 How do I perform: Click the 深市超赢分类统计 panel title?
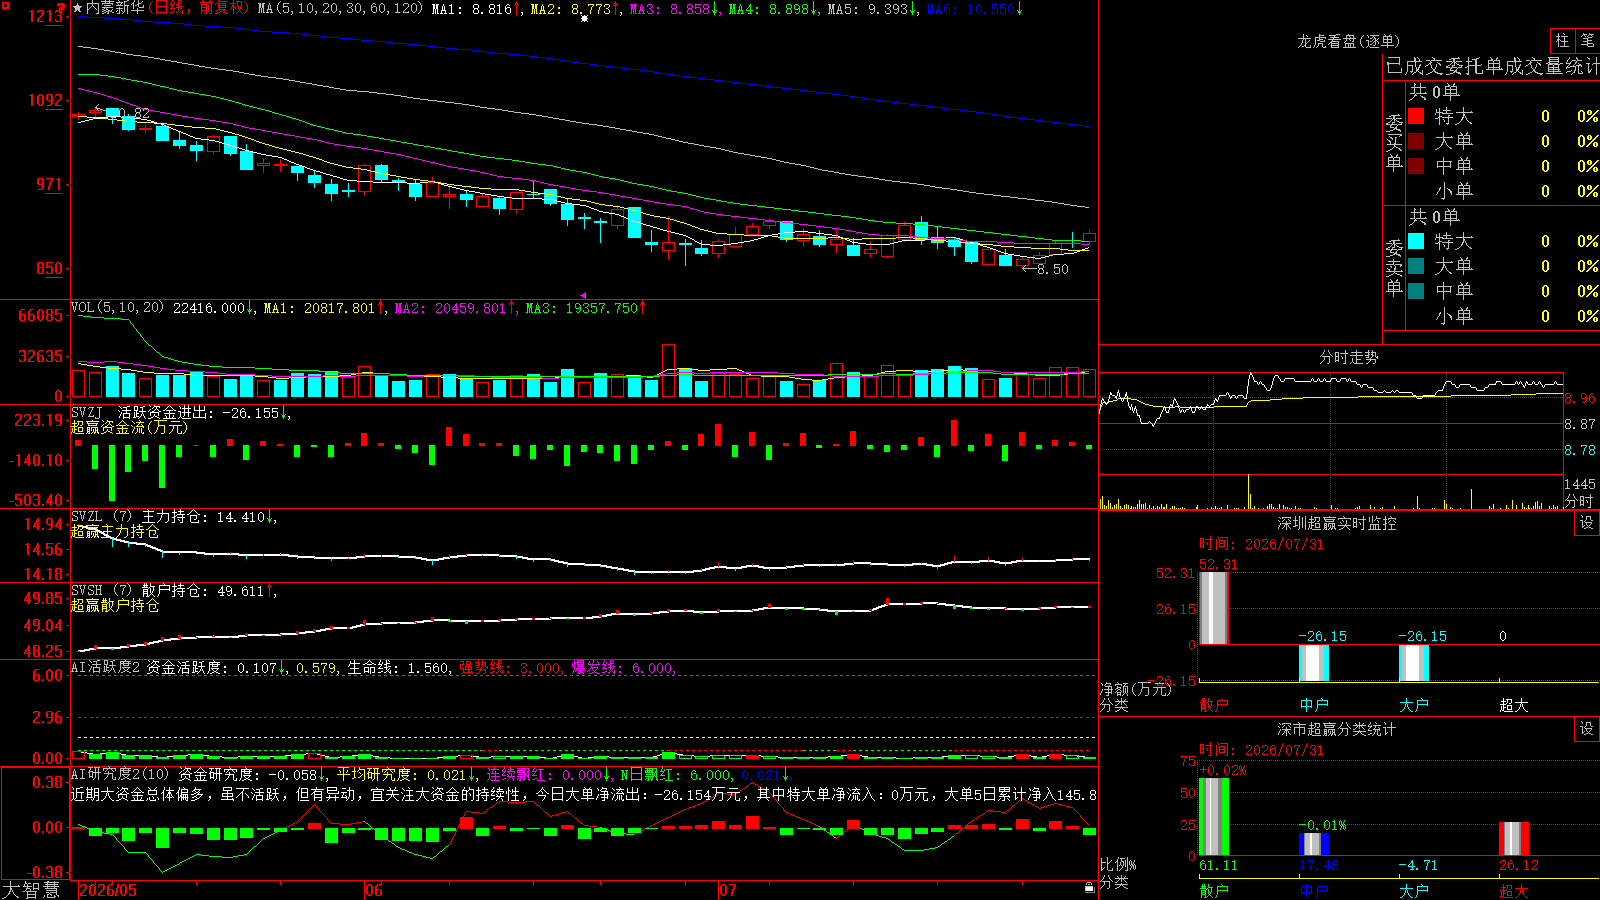click(1336, 729)
